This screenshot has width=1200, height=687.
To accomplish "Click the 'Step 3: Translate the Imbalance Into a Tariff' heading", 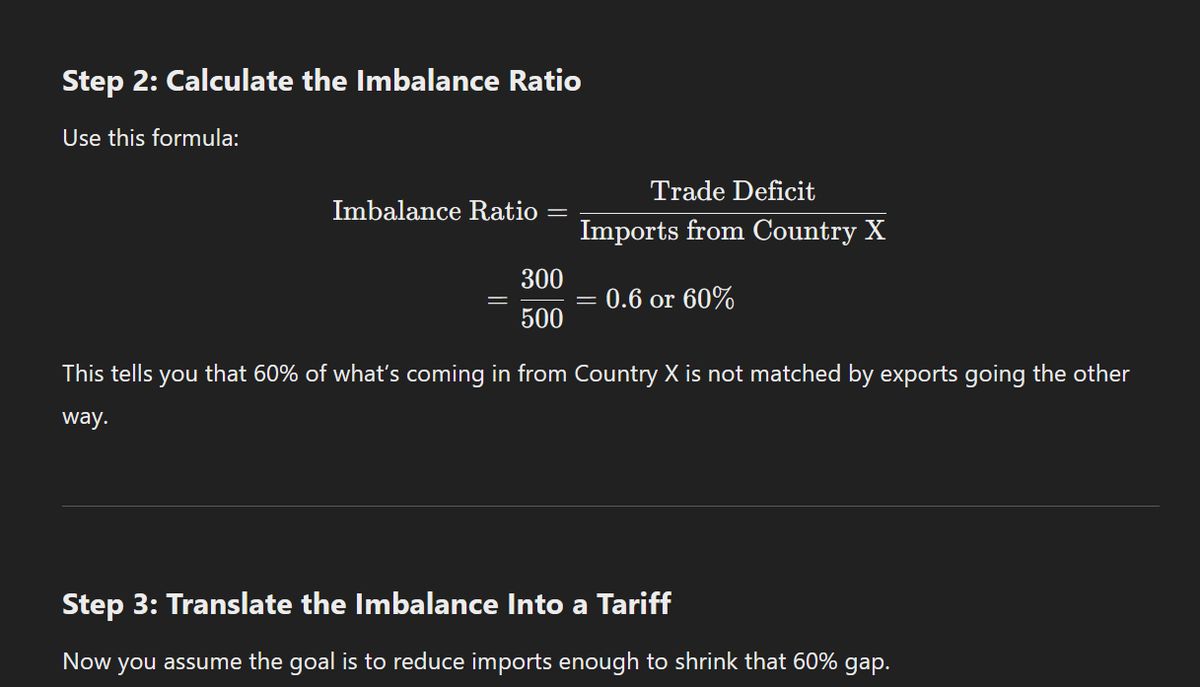I will (x=367, y=604).
